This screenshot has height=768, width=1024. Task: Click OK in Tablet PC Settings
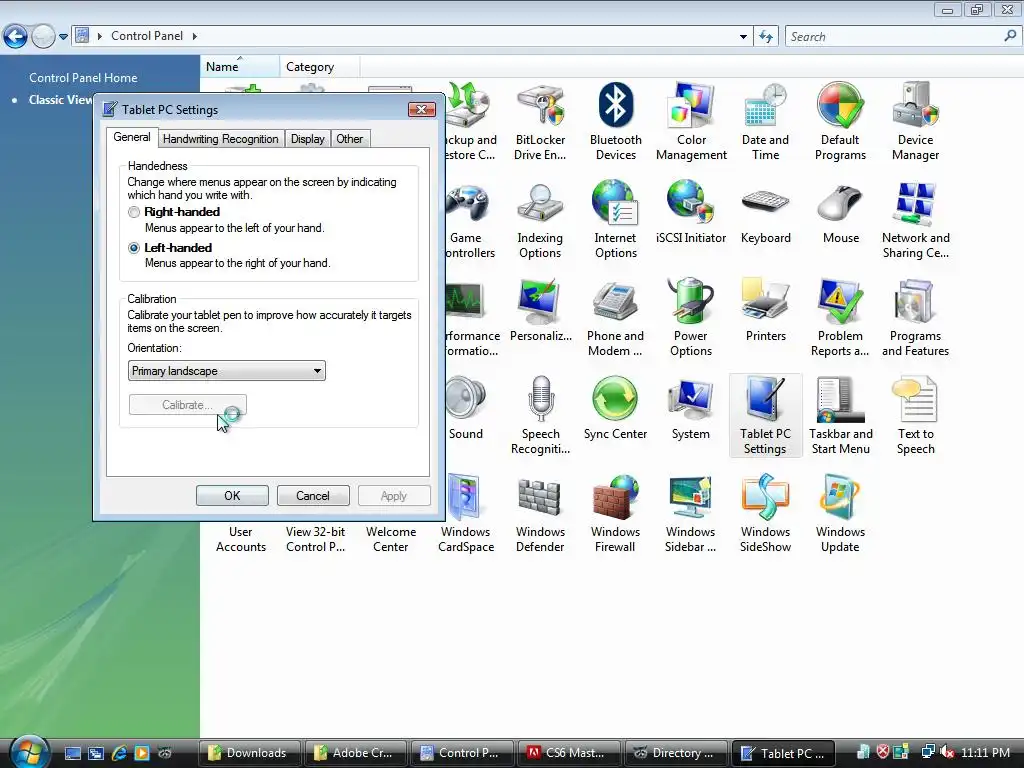[x=232, y=496]
